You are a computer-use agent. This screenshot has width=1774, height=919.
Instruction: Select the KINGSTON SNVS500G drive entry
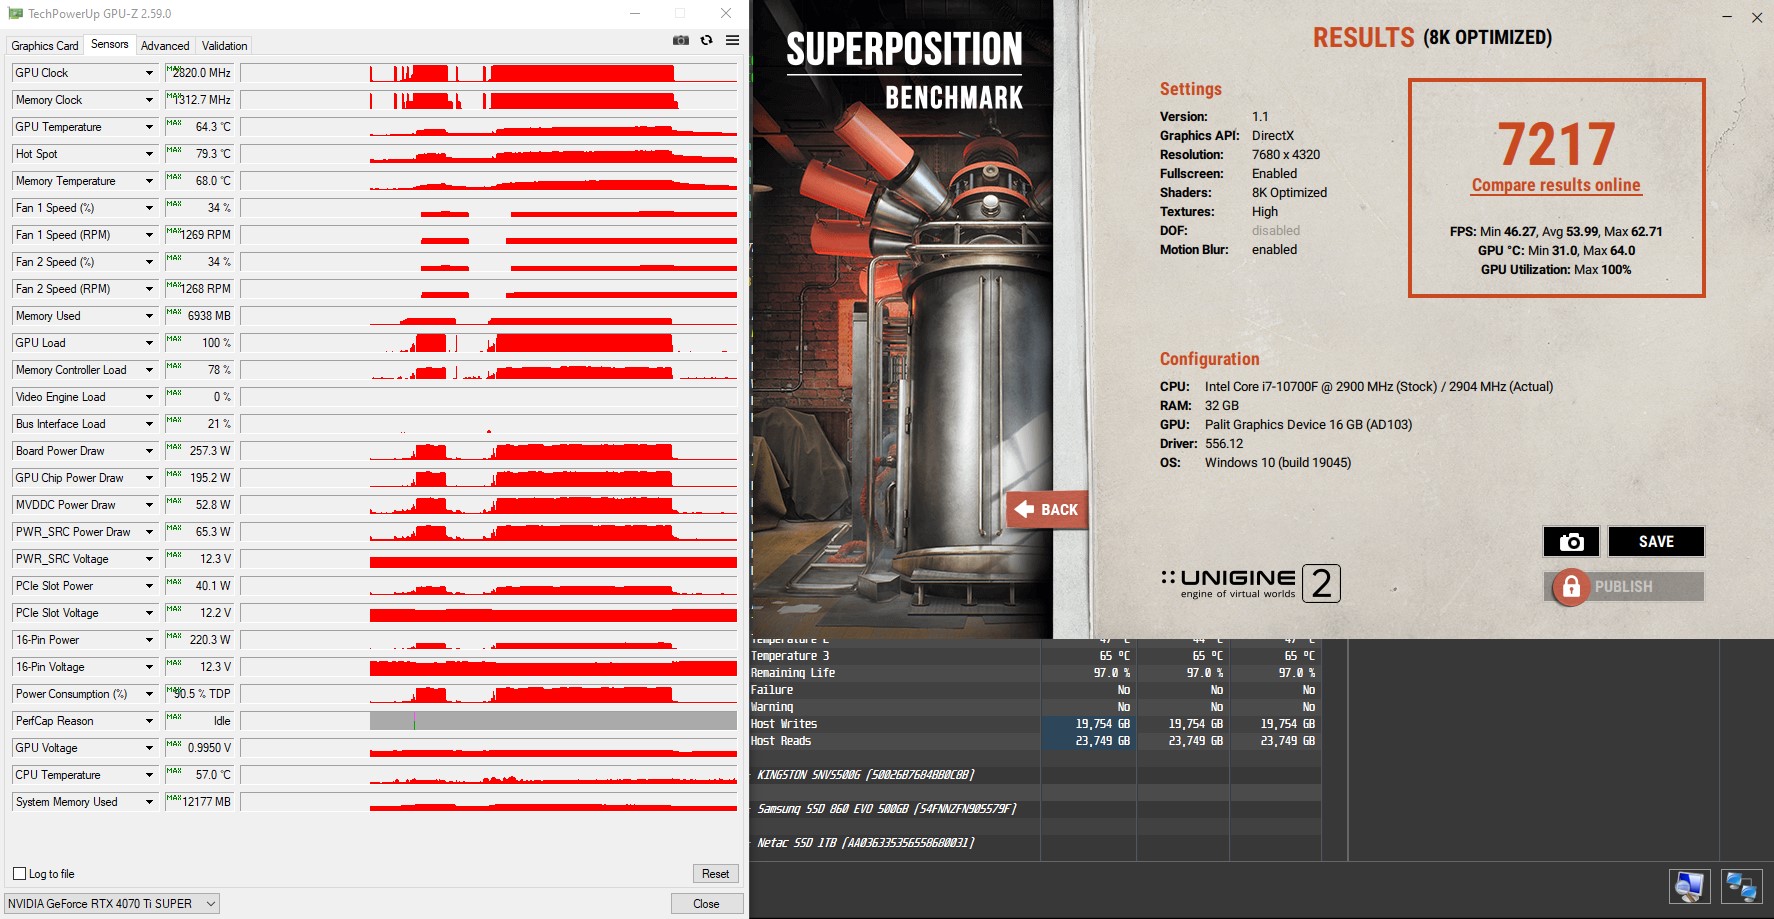click(x=866, y=775)
